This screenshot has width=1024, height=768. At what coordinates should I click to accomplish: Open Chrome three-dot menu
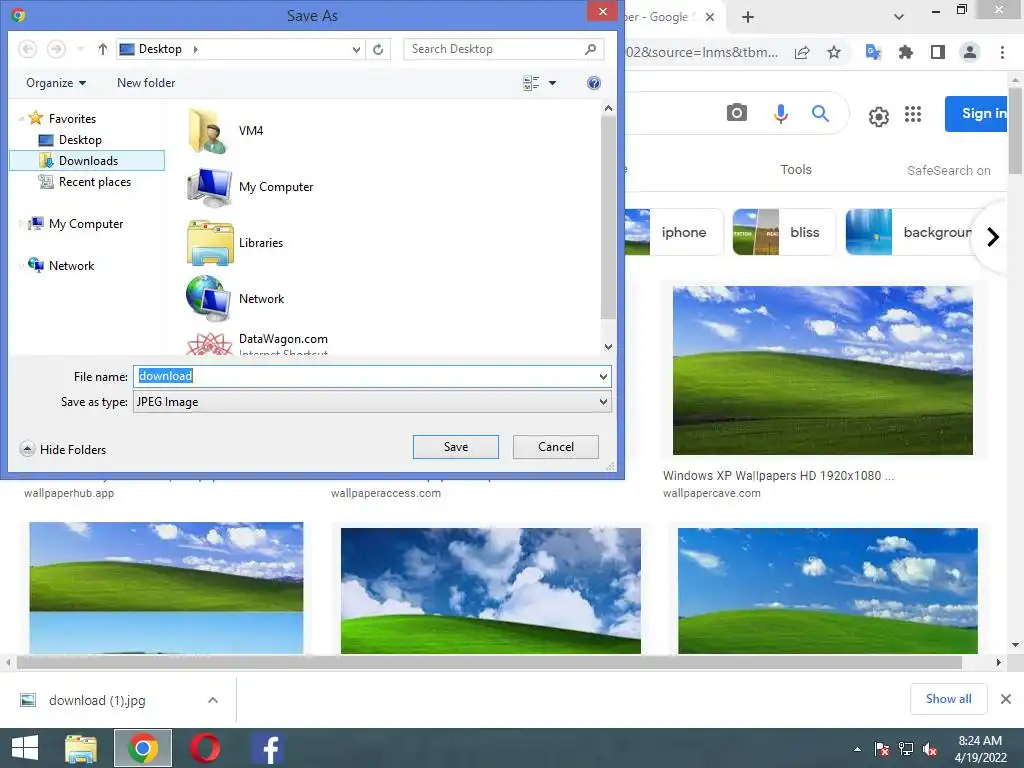[x=1002, y=52]
